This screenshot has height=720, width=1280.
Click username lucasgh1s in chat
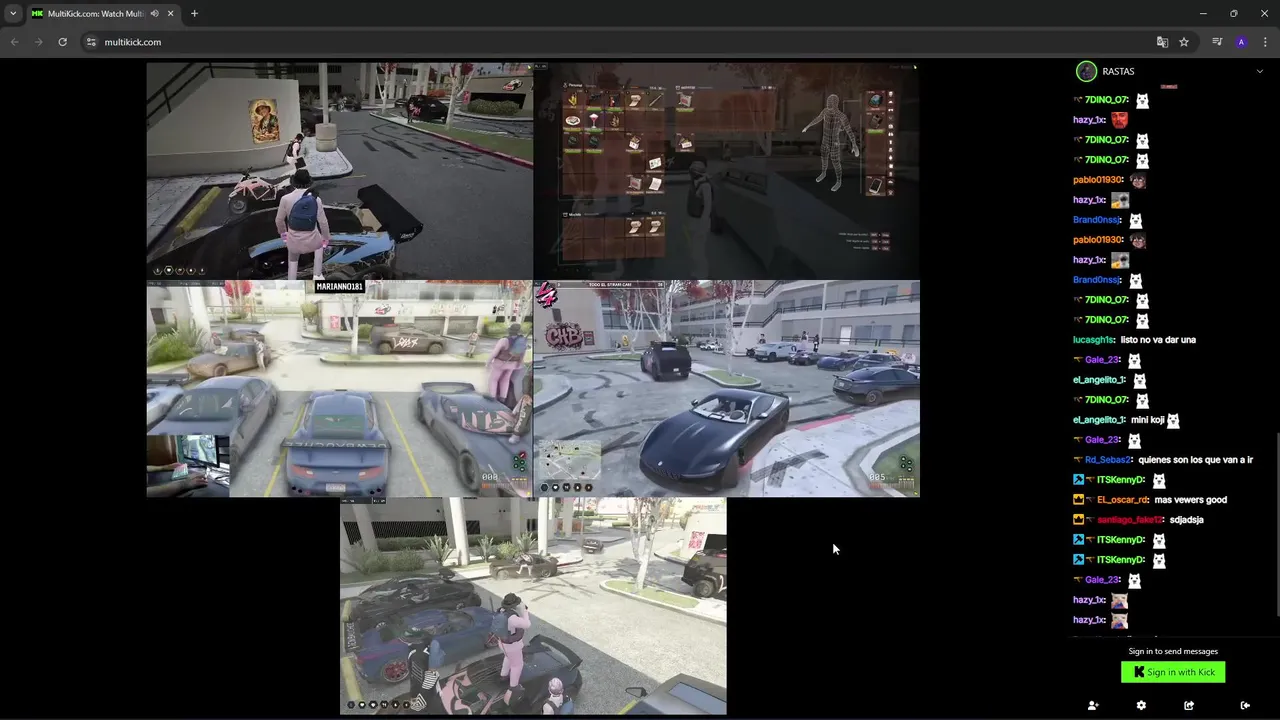[1093, 340]
